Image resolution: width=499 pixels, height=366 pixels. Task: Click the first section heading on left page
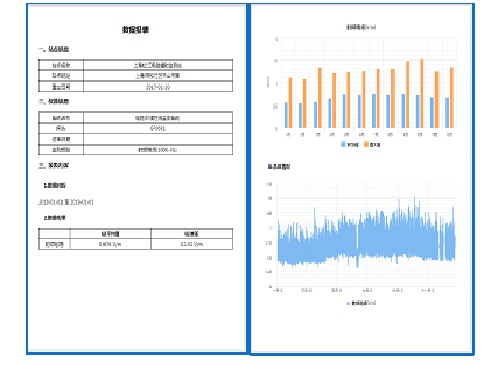[x=54, y=49]
